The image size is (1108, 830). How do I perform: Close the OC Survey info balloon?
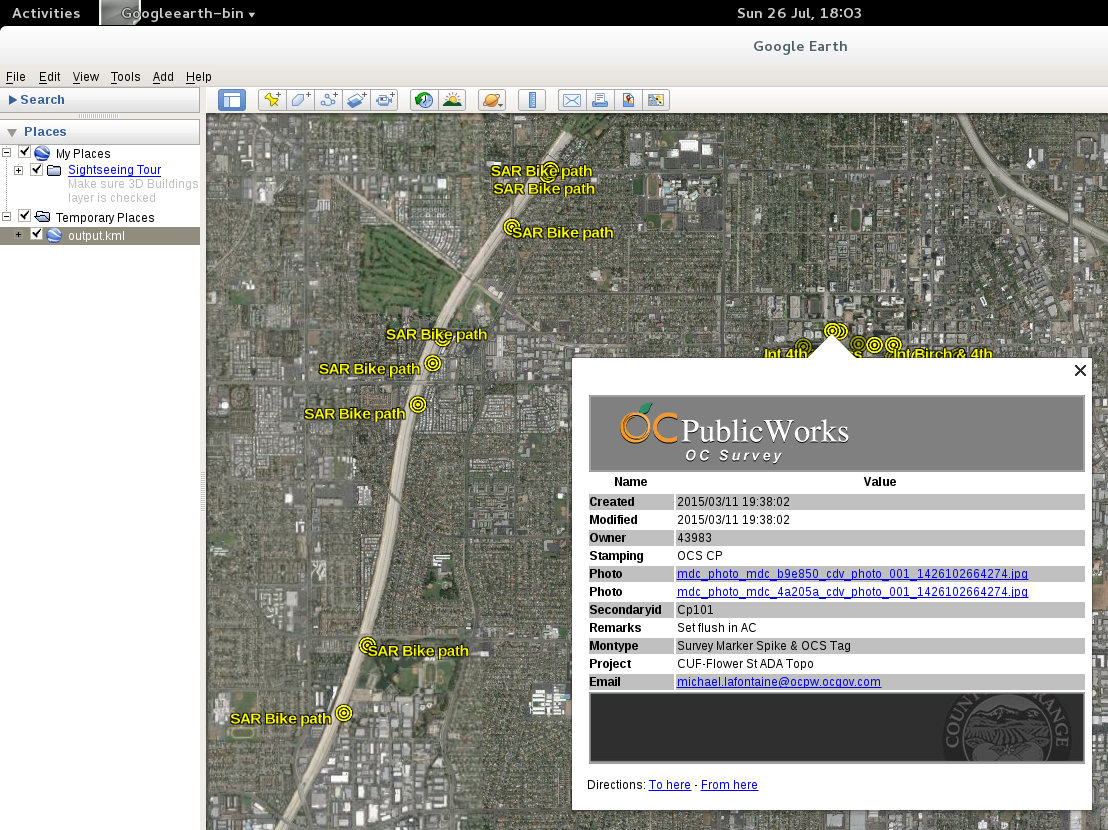[x=1080, y=371]
